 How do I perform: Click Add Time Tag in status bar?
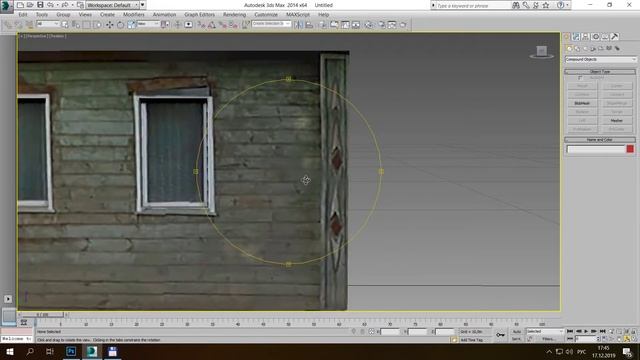pos(471,340)
